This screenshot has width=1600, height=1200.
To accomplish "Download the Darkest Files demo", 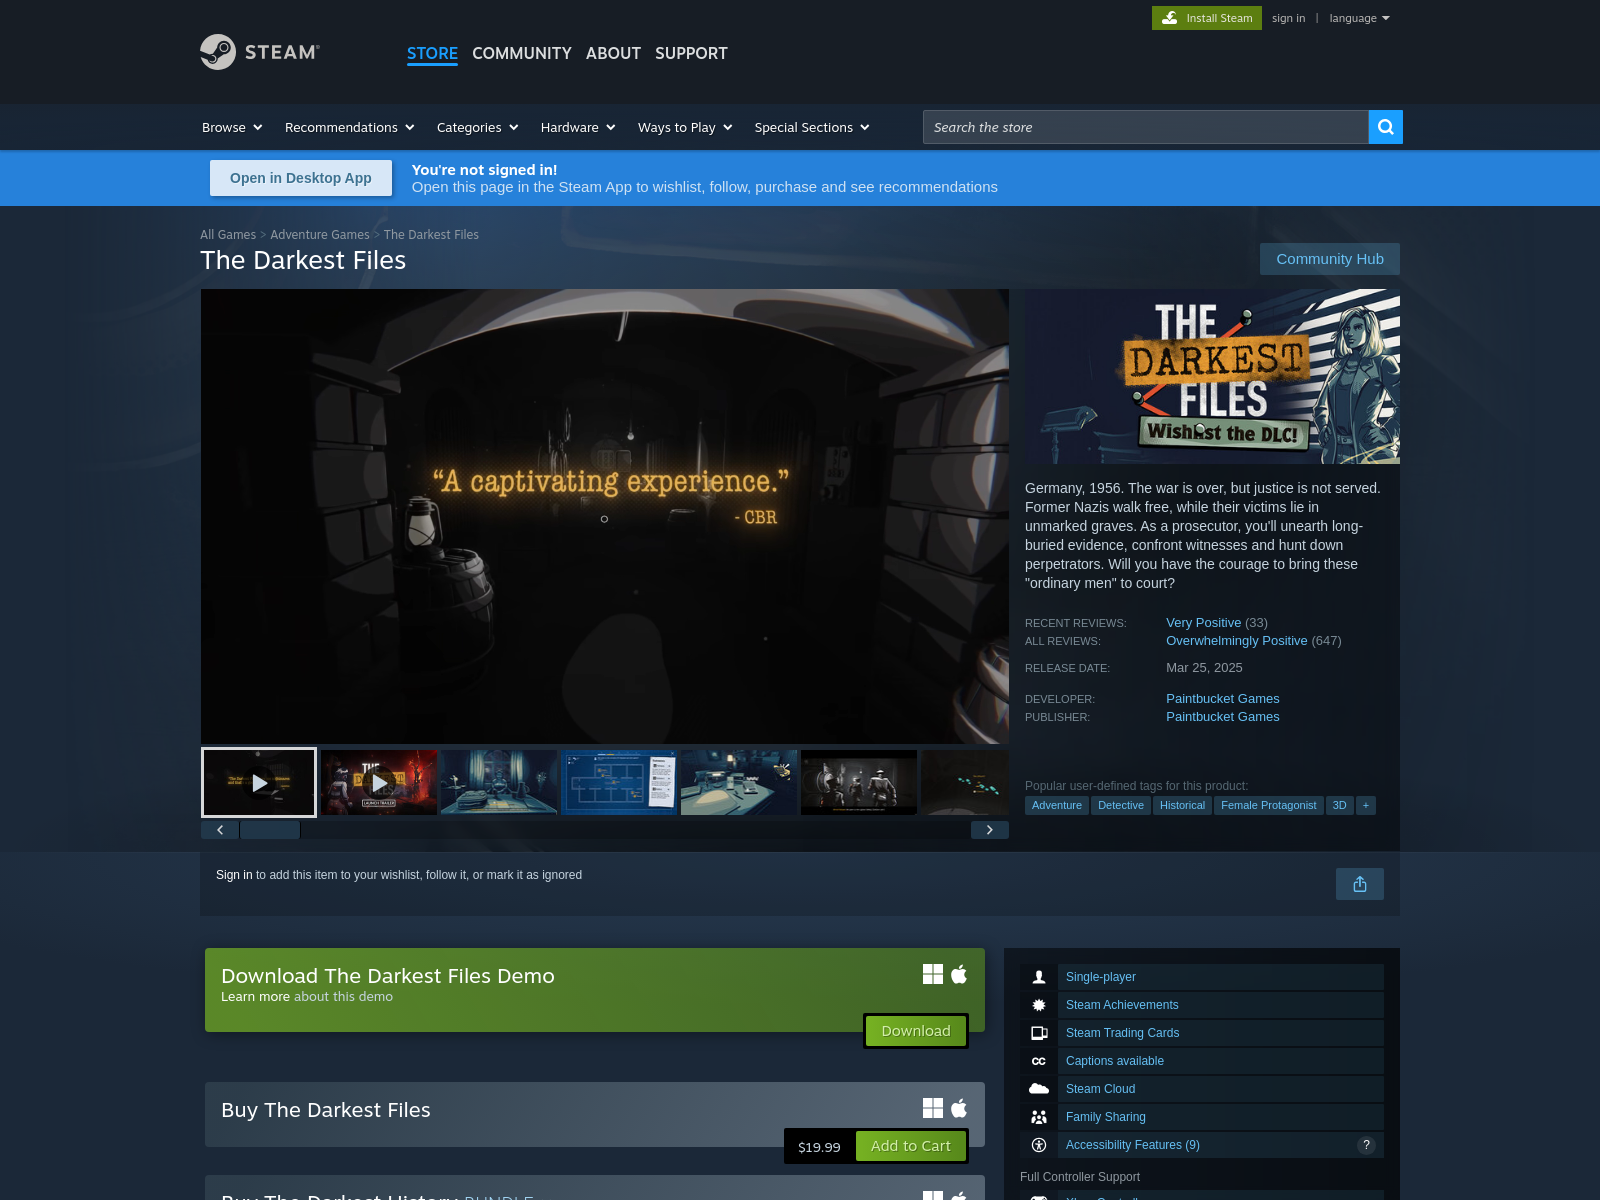I will pos(916,1031).
